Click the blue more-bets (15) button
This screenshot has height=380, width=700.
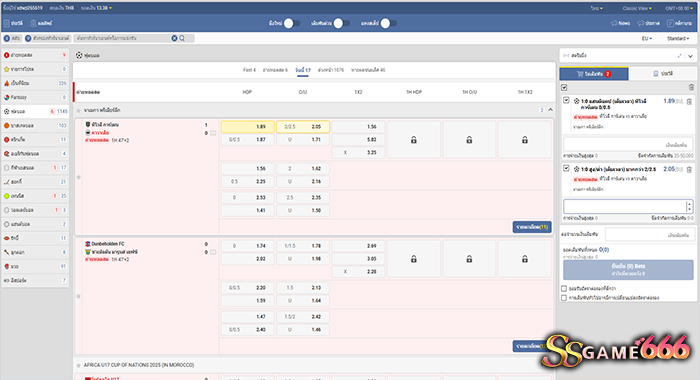532,227
